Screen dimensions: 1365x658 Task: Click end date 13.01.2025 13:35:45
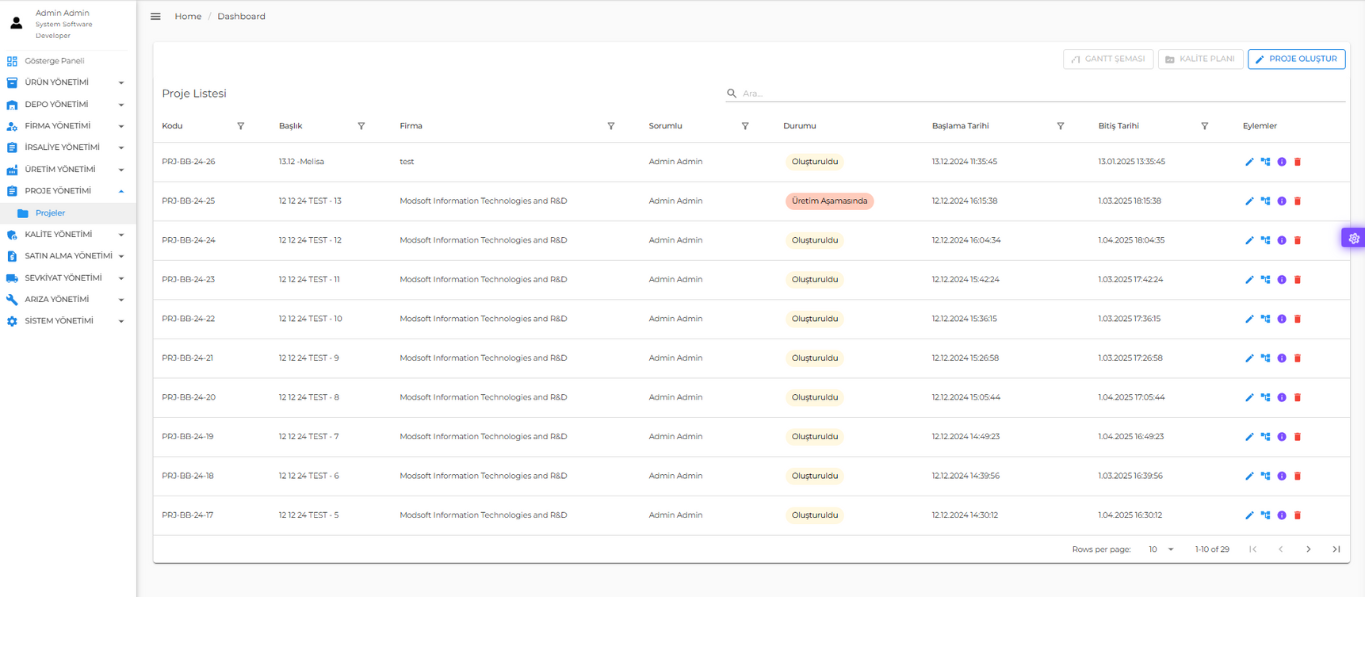(x=1131, y=162)
